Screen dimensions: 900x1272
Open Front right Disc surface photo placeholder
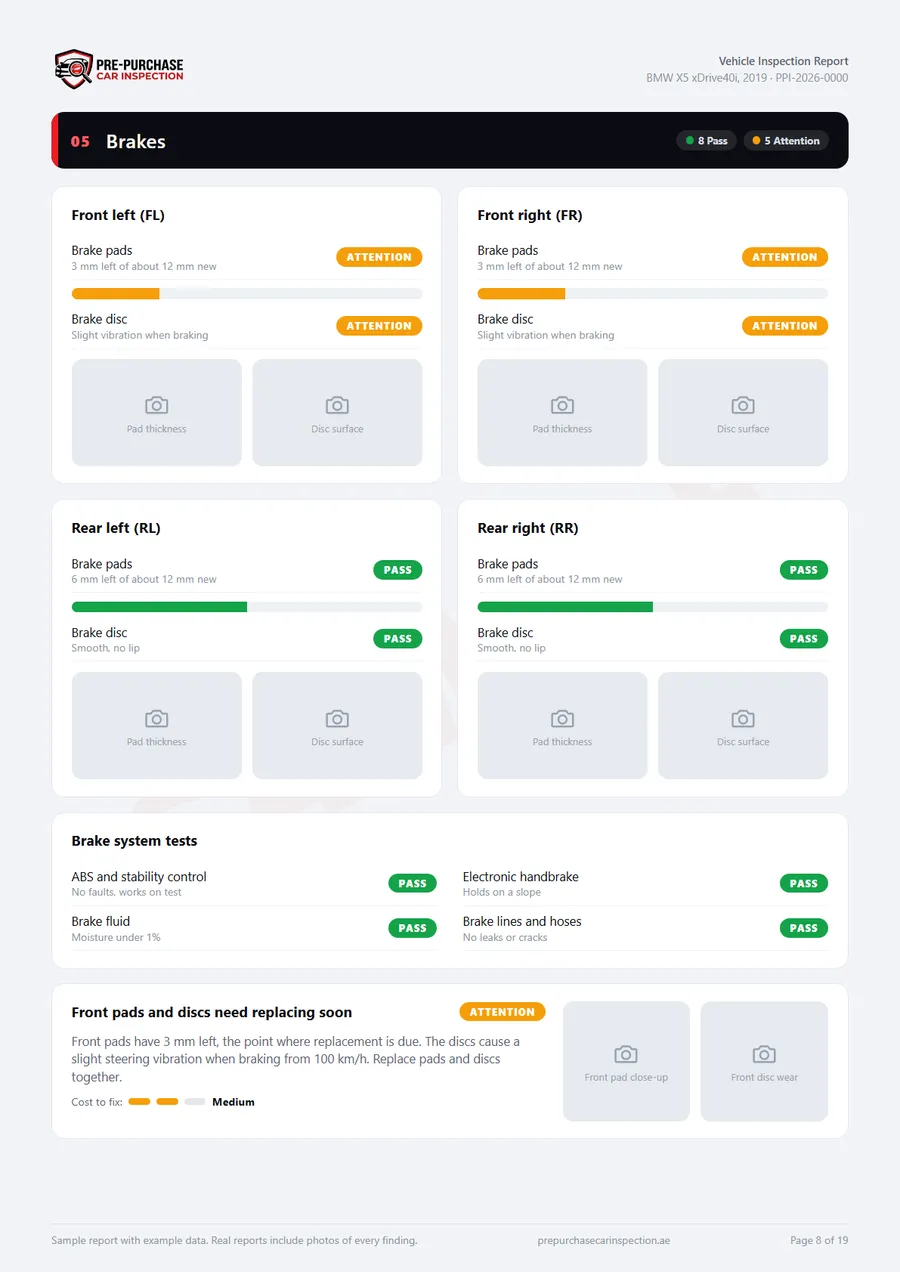click(x=743, y=413)
